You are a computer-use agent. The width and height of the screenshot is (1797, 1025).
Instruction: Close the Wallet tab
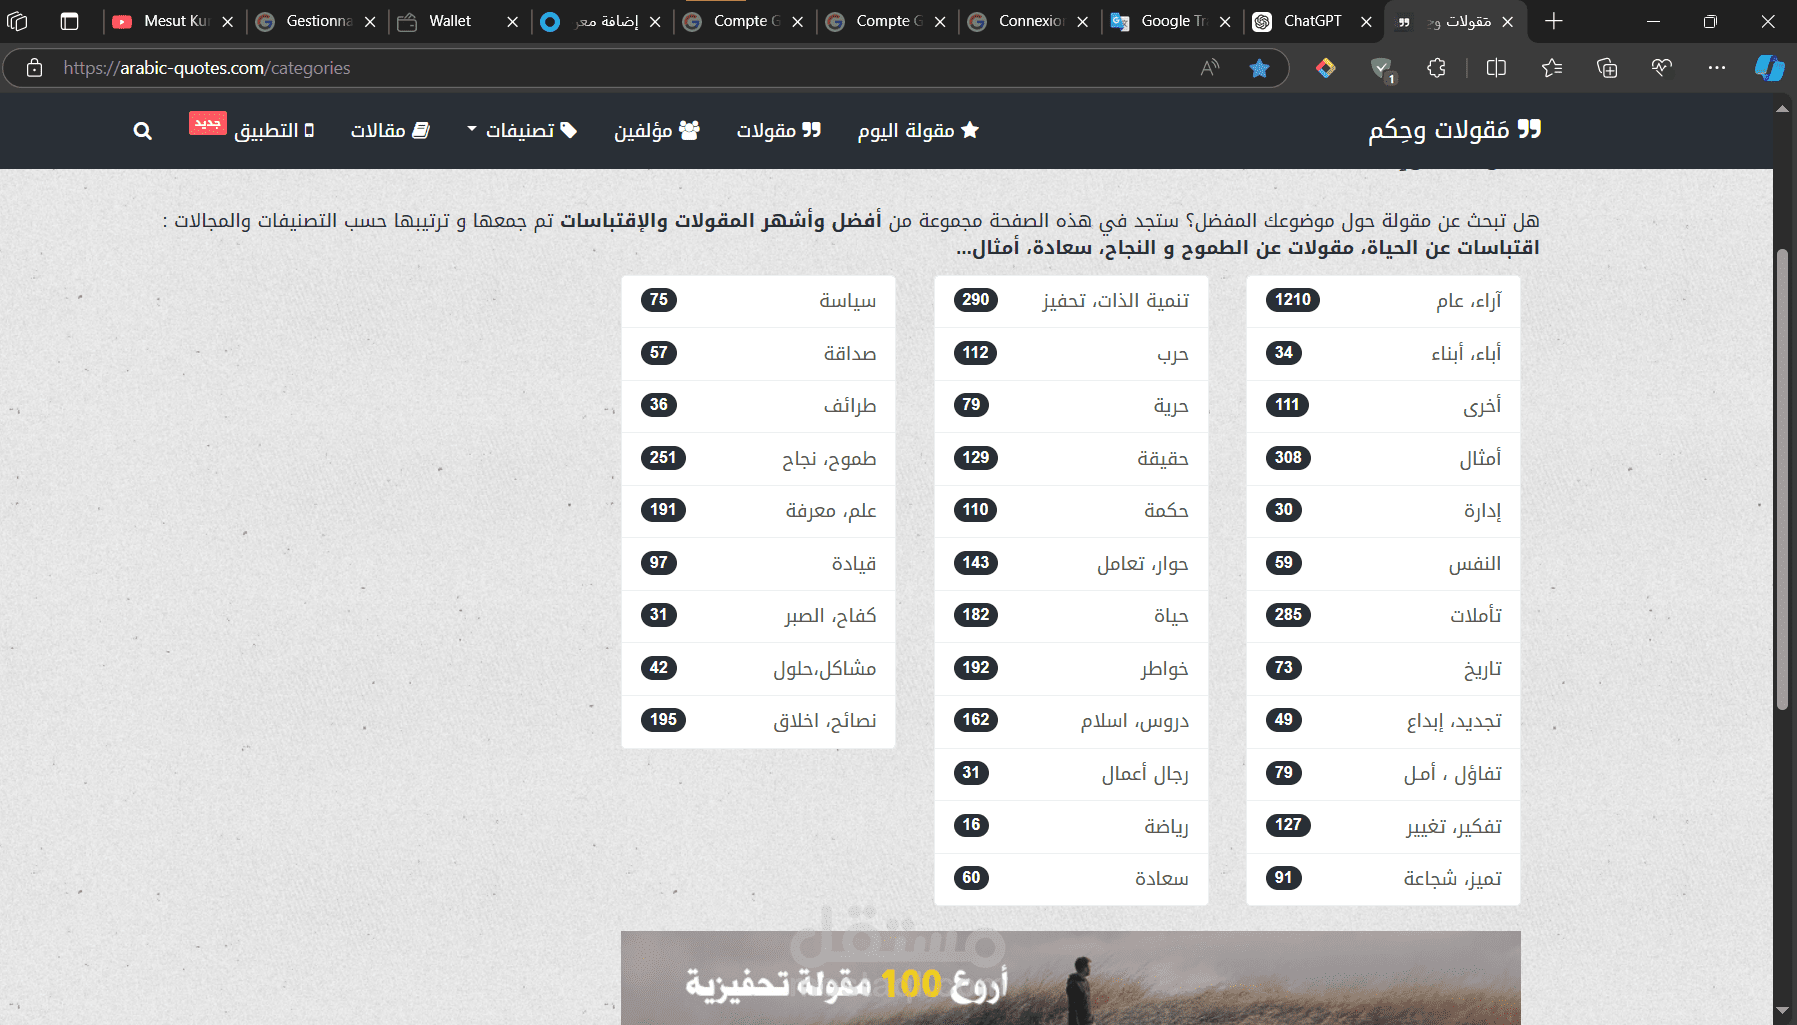coord(513,21)
